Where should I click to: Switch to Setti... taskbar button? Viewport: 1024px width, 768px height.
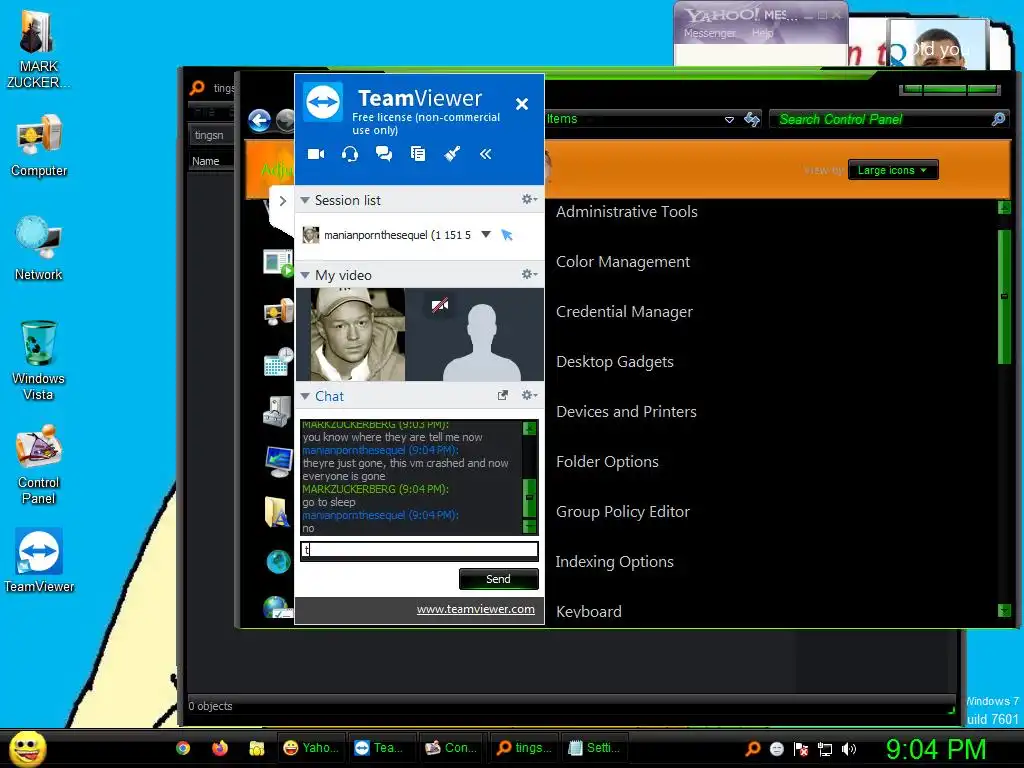tap(594, 748)
